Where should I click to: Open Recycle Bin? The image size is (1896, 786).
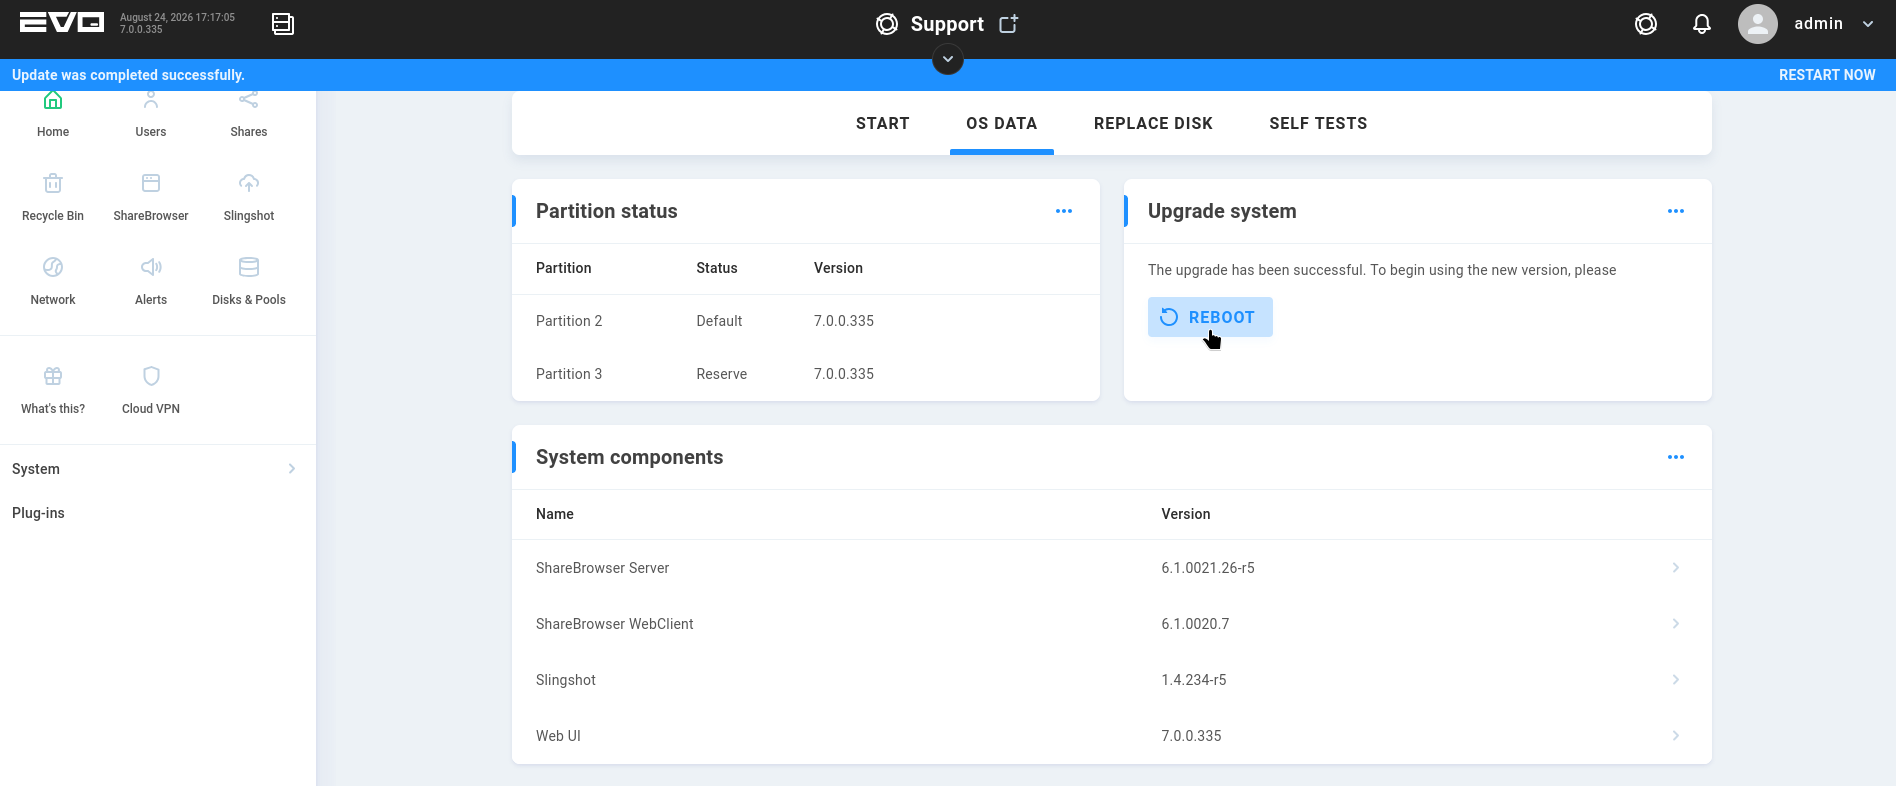(x=53, y=197)
